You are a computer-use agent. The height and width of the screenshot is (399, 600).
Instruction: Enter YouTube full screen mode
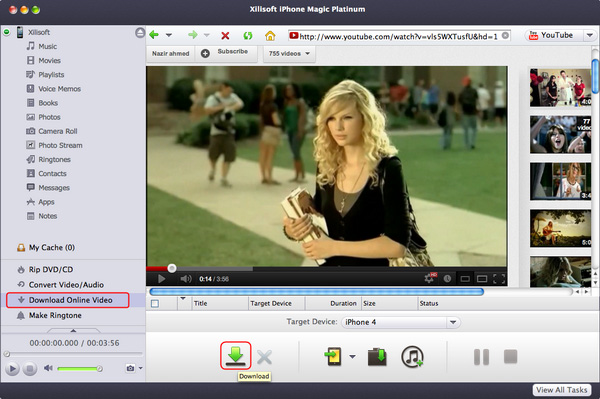(499, 279)
